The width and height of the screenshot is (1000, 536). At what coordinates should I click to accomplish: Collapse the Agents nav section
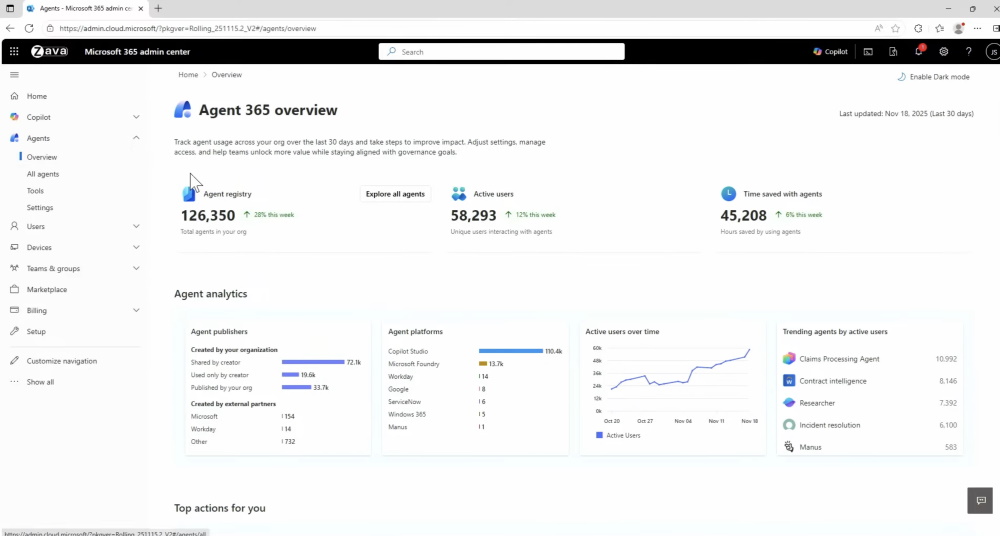(136, 138)
